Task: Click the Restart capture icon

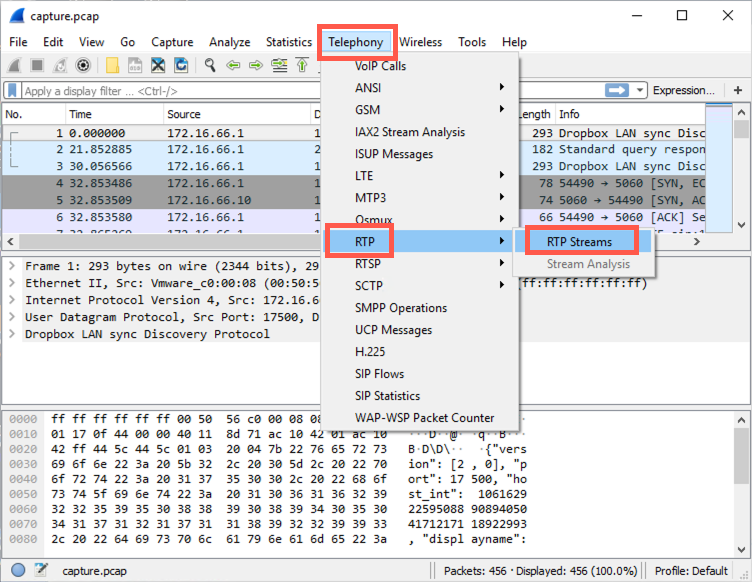Action: click(60, 65)
